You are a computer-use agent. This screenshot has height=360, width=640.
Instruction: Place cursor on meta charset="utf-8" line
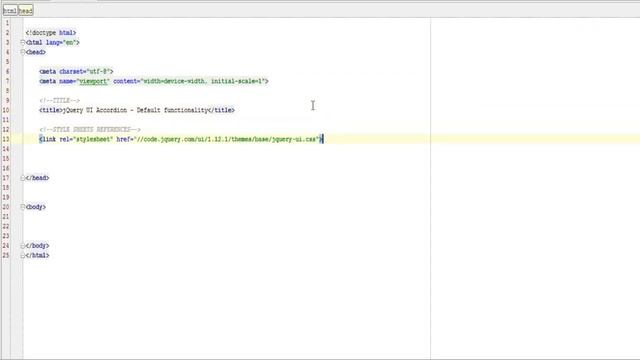point(76,71)
